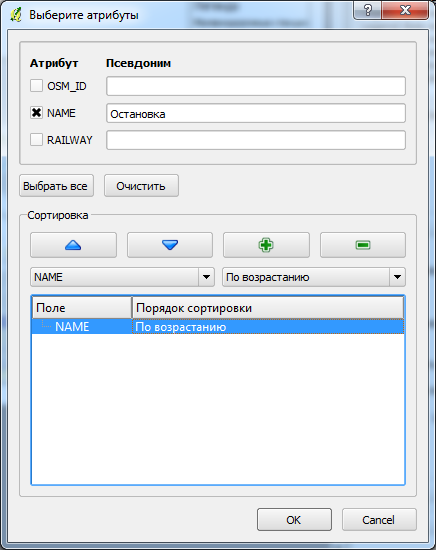Close the Выберите атрибуты dialog
The width and height of the screenshot is (436, 550).
[x=405, y=10]
